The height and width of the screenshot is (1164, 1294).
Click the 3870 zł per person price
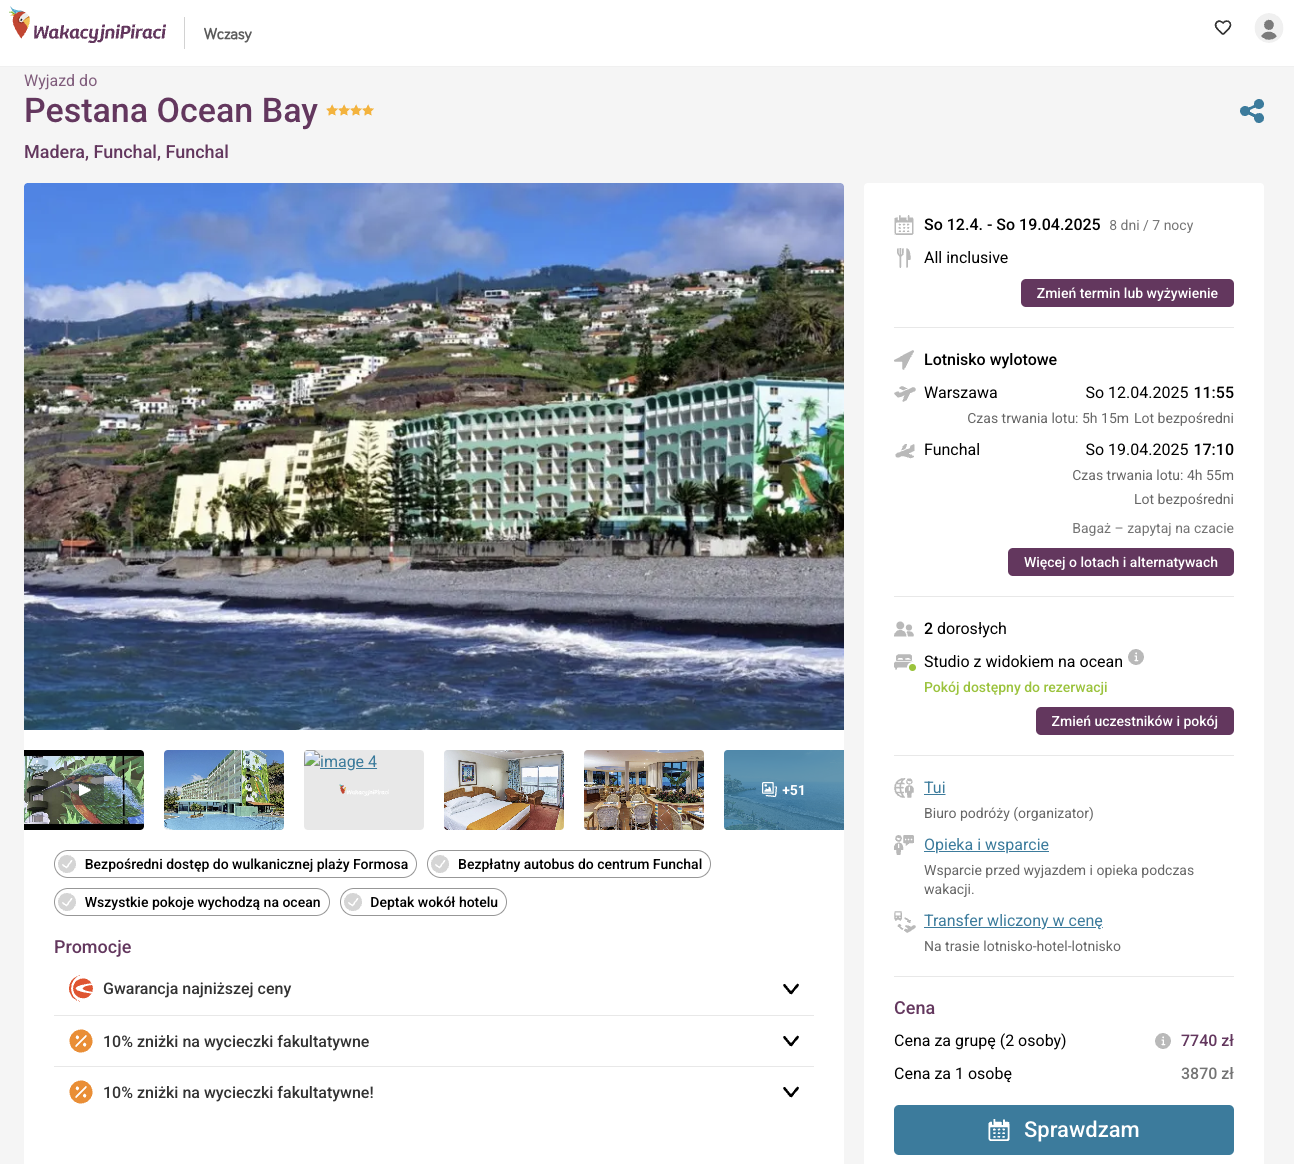1207,1074
